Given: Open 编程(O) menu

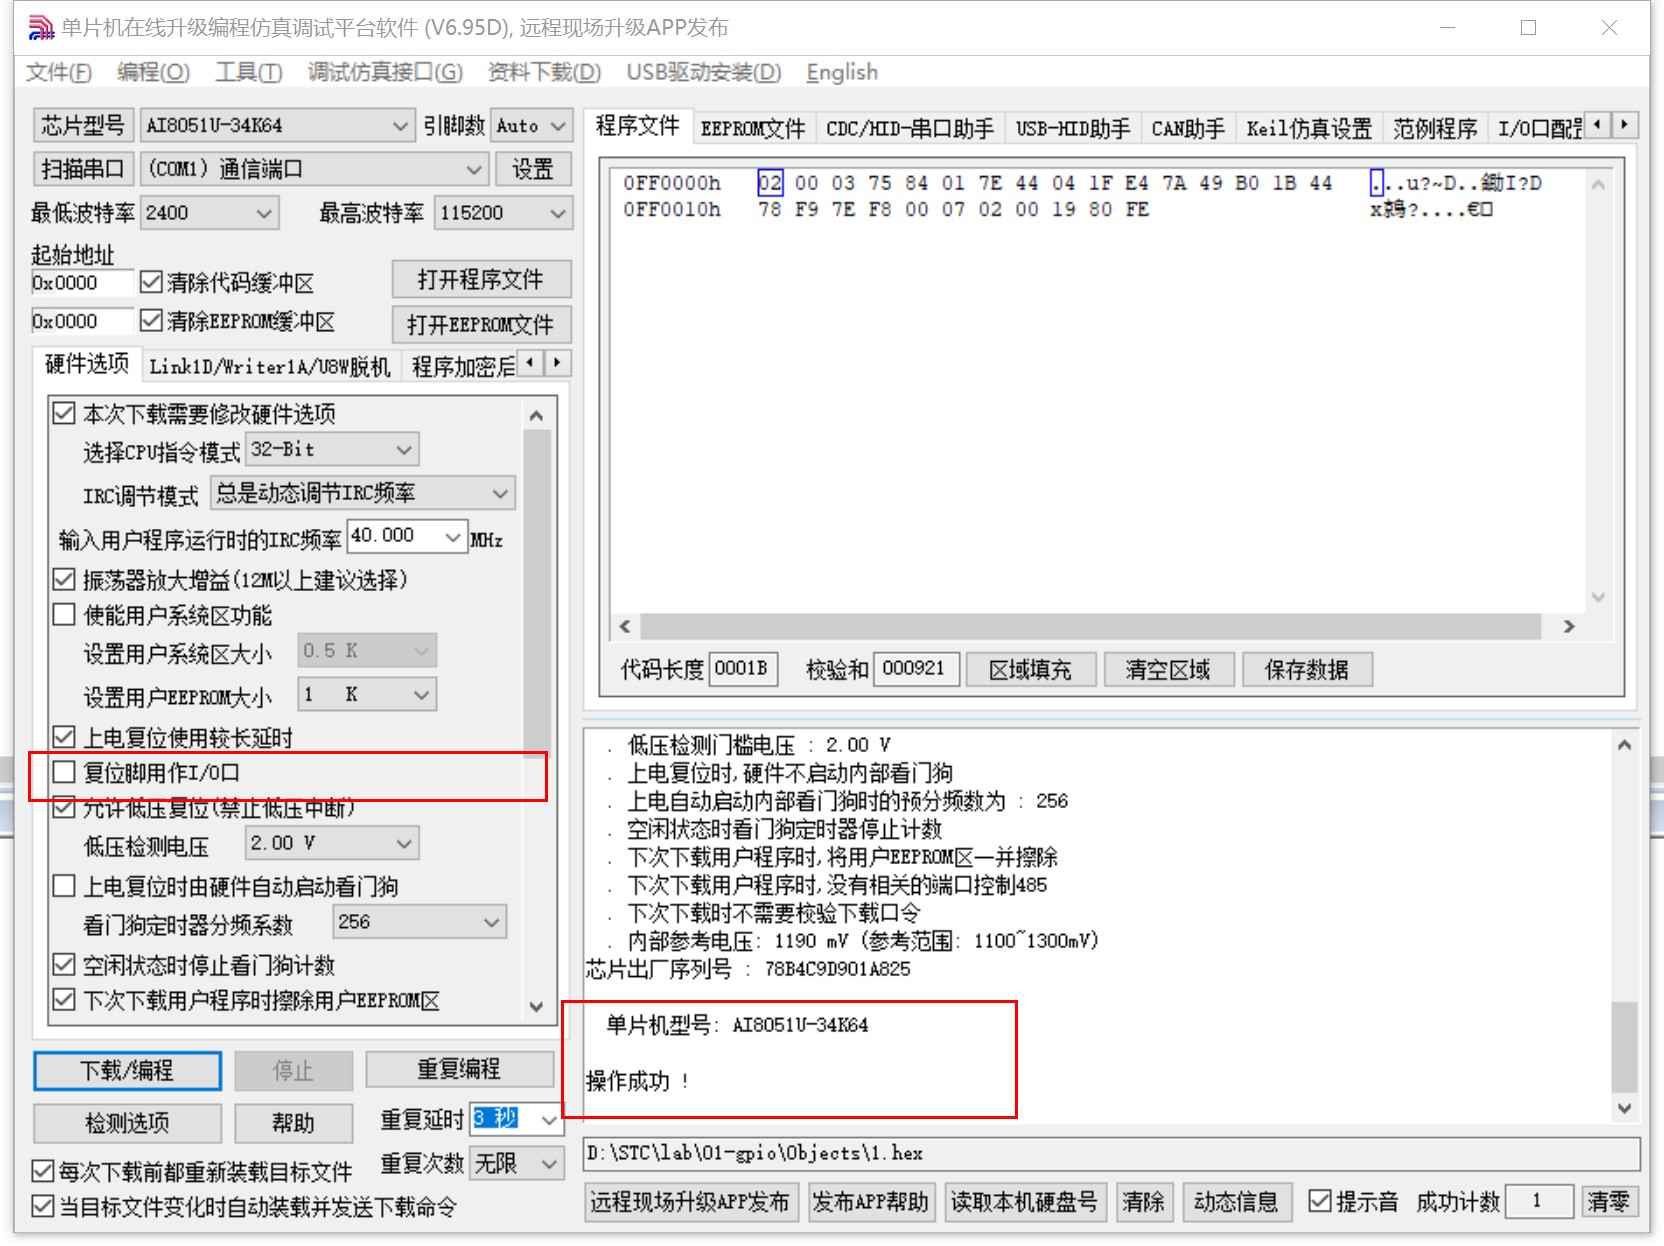Looking at the screenshot, I should coord(153,72).
